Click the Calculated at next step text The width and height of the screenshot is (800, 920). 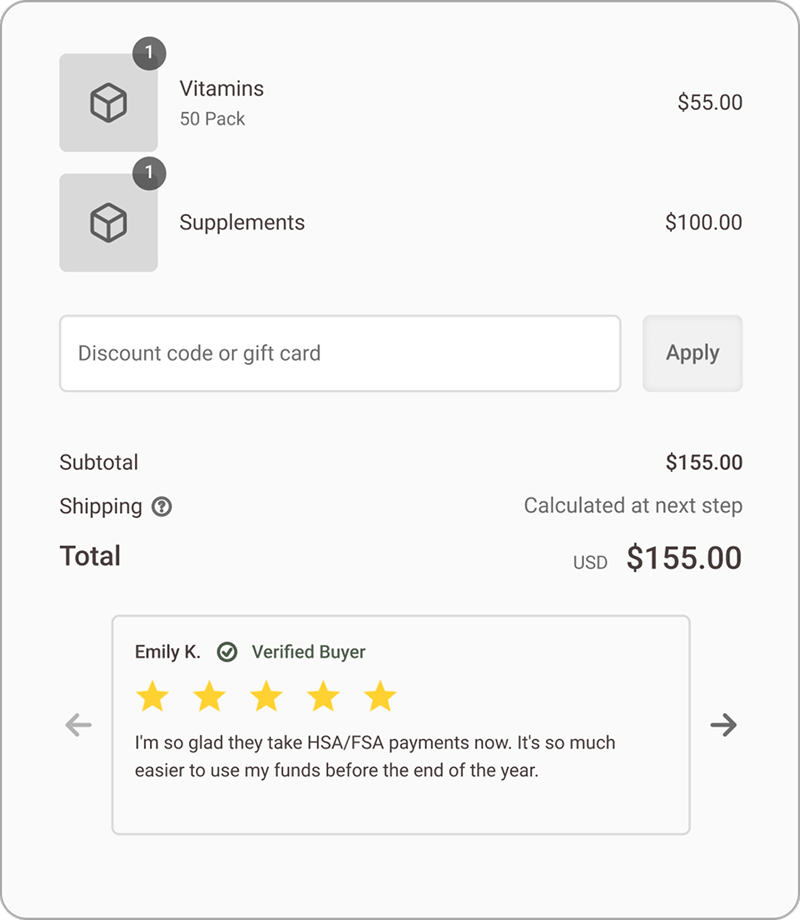pyautogui.click(x=633, y=506)
